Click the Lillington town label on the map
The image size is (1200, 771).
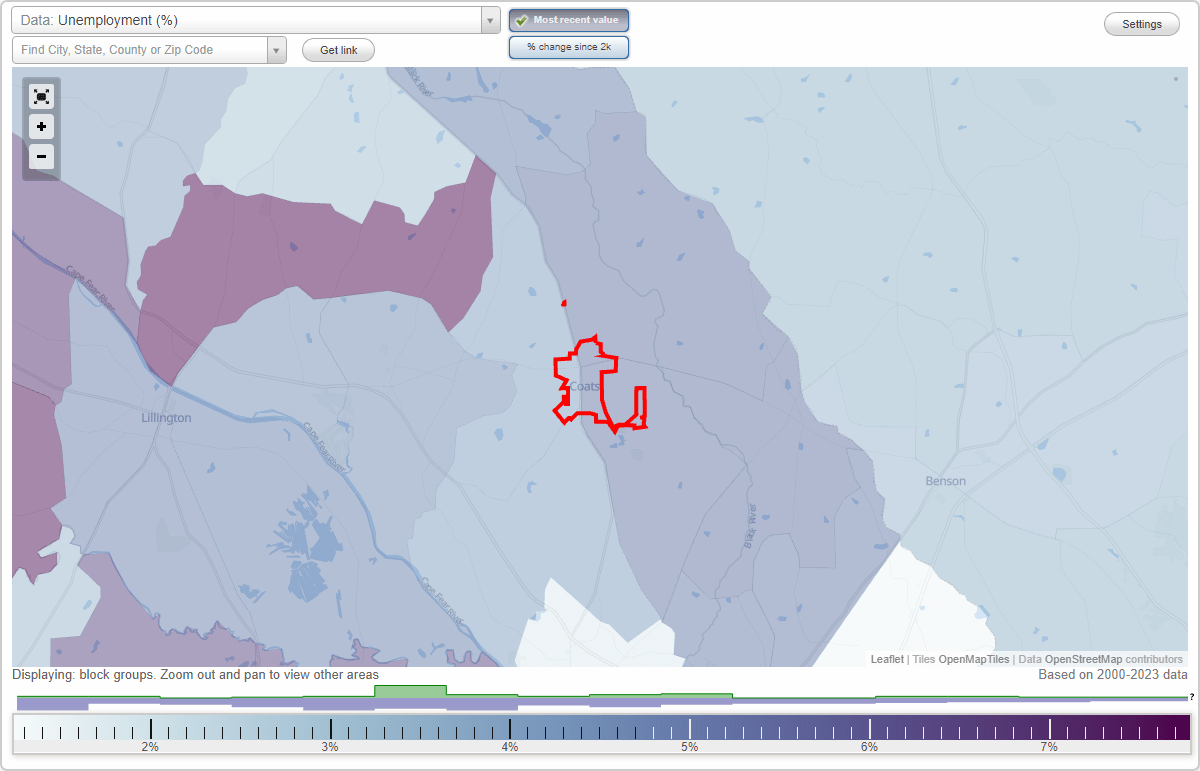[x=166, y=418]
